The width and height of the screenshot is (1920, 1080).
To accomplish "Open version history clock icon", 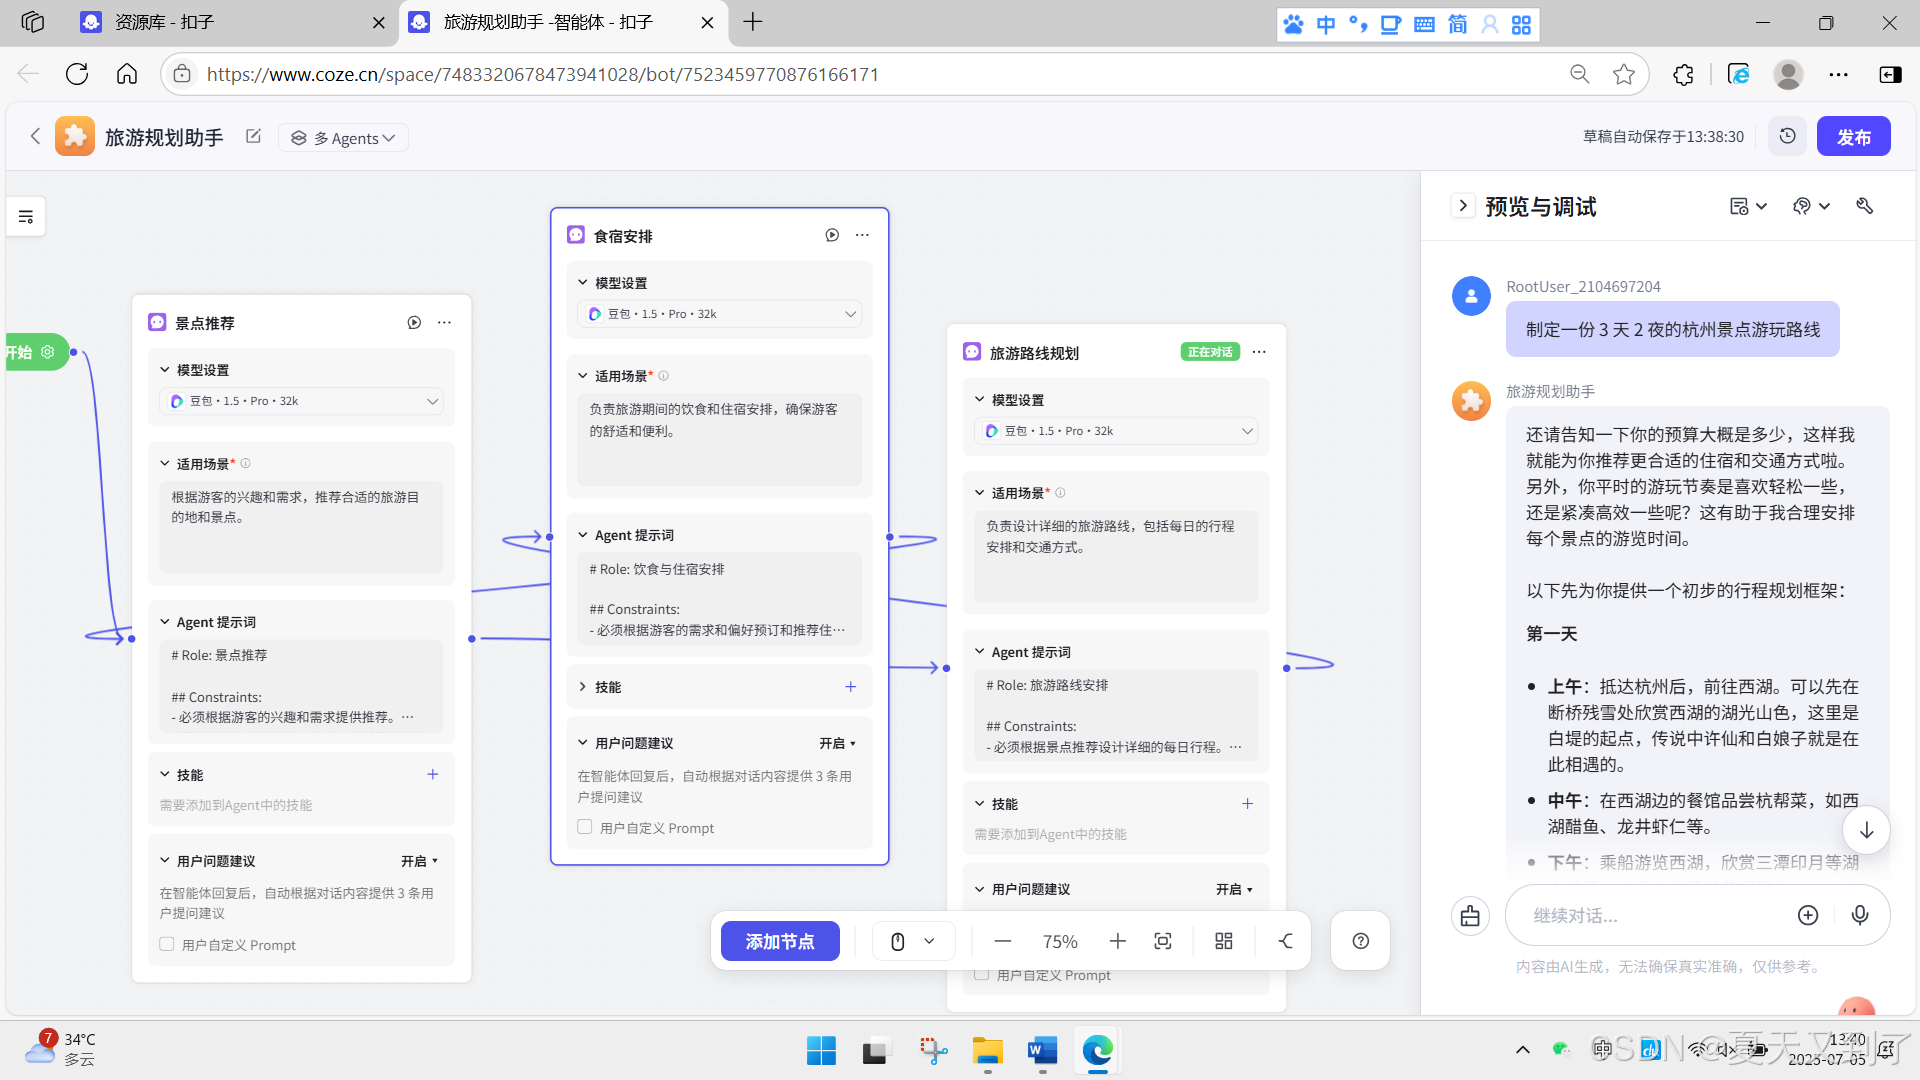I will tap(1787, 136).
